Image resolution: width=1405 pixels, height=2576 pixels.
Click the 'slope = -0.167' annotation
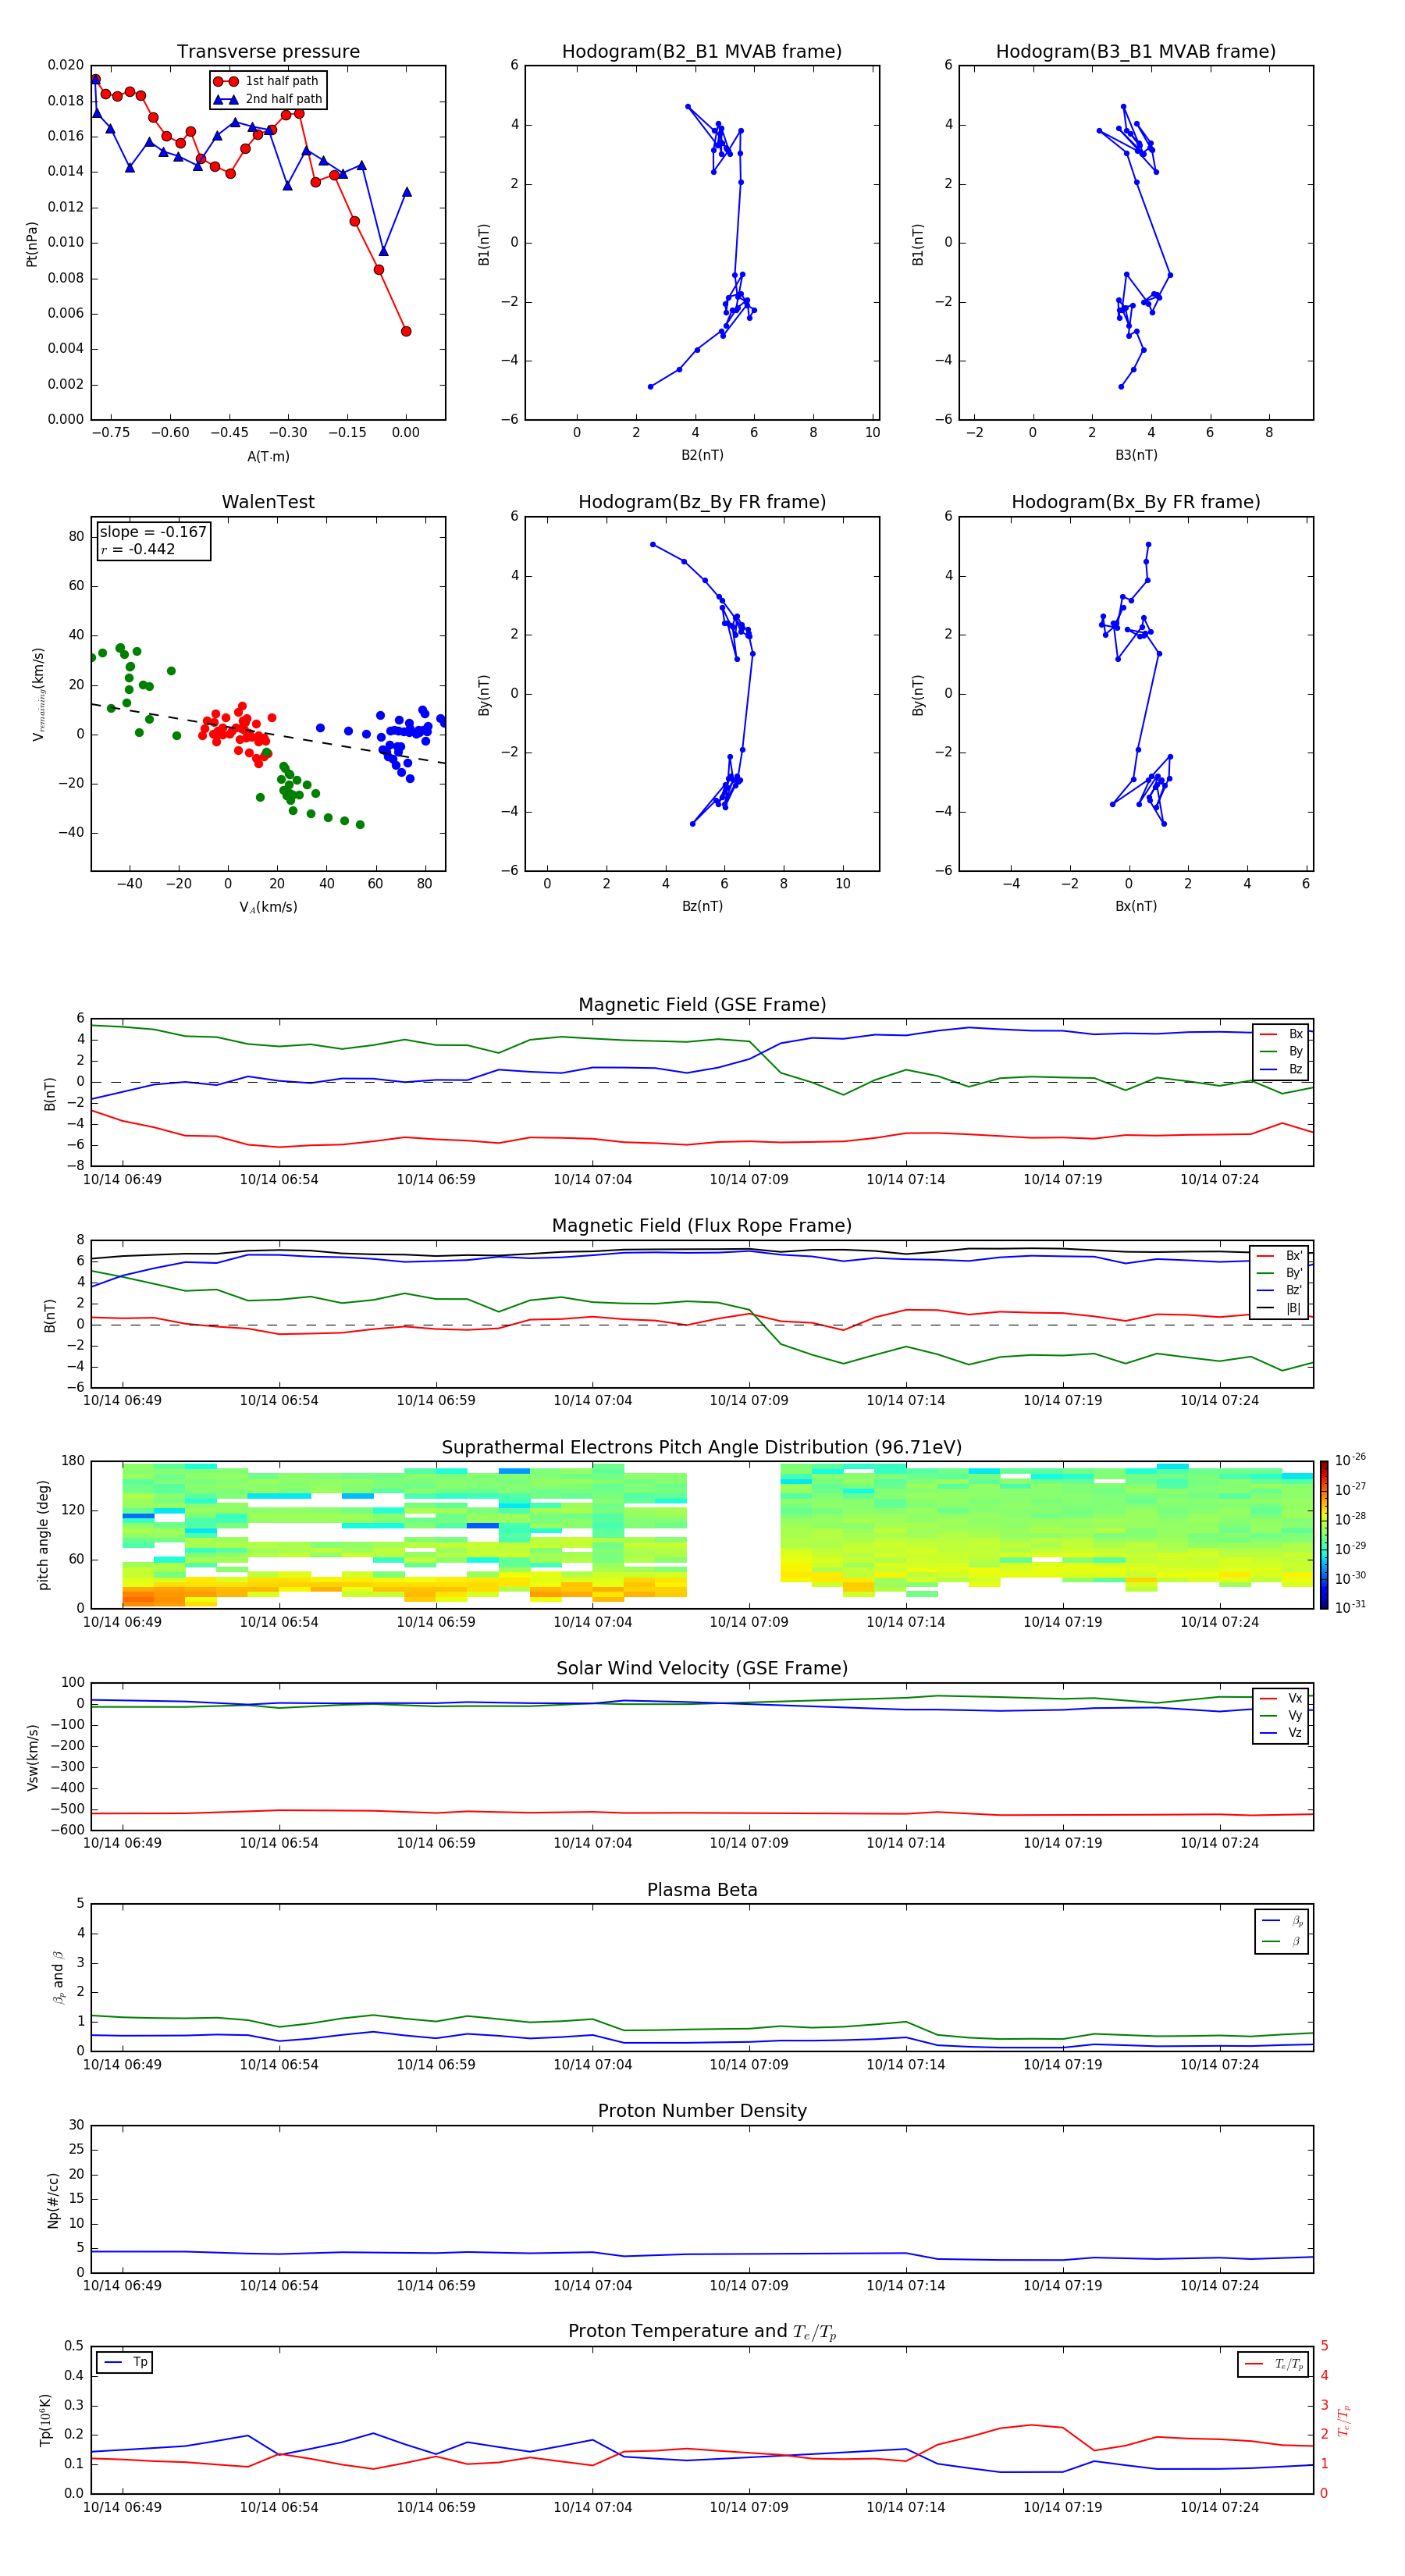pyautogui.click(x=153, y=532)
